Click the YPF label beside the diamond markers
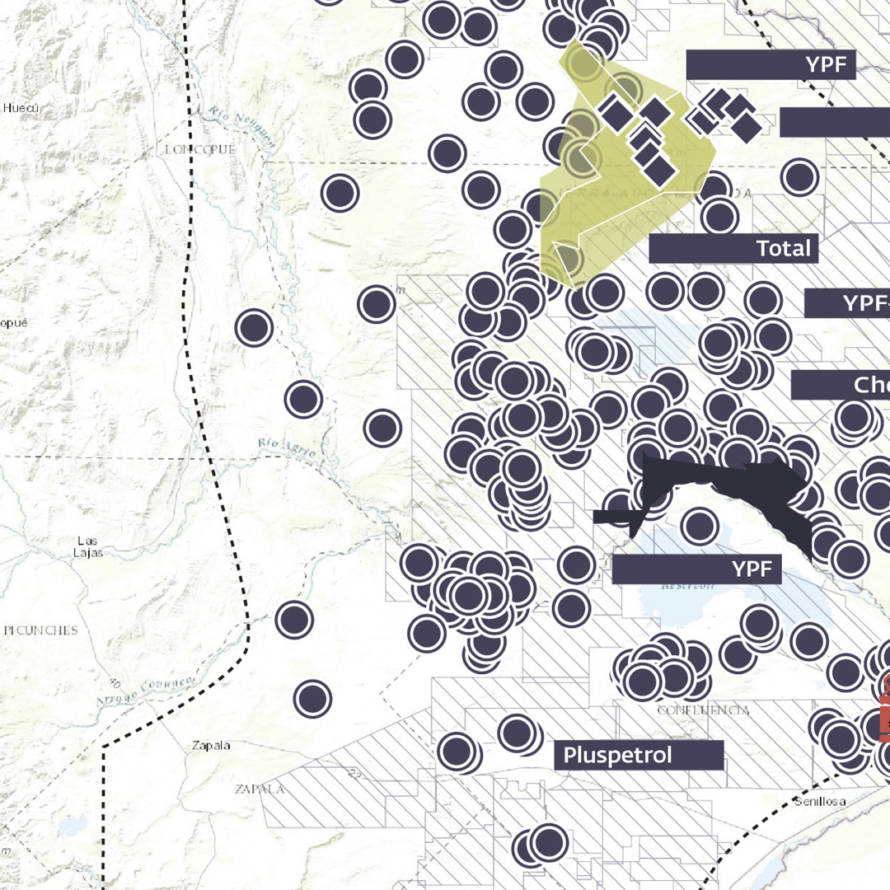This screenshot has height=890, width=890. tap(771, 65)
